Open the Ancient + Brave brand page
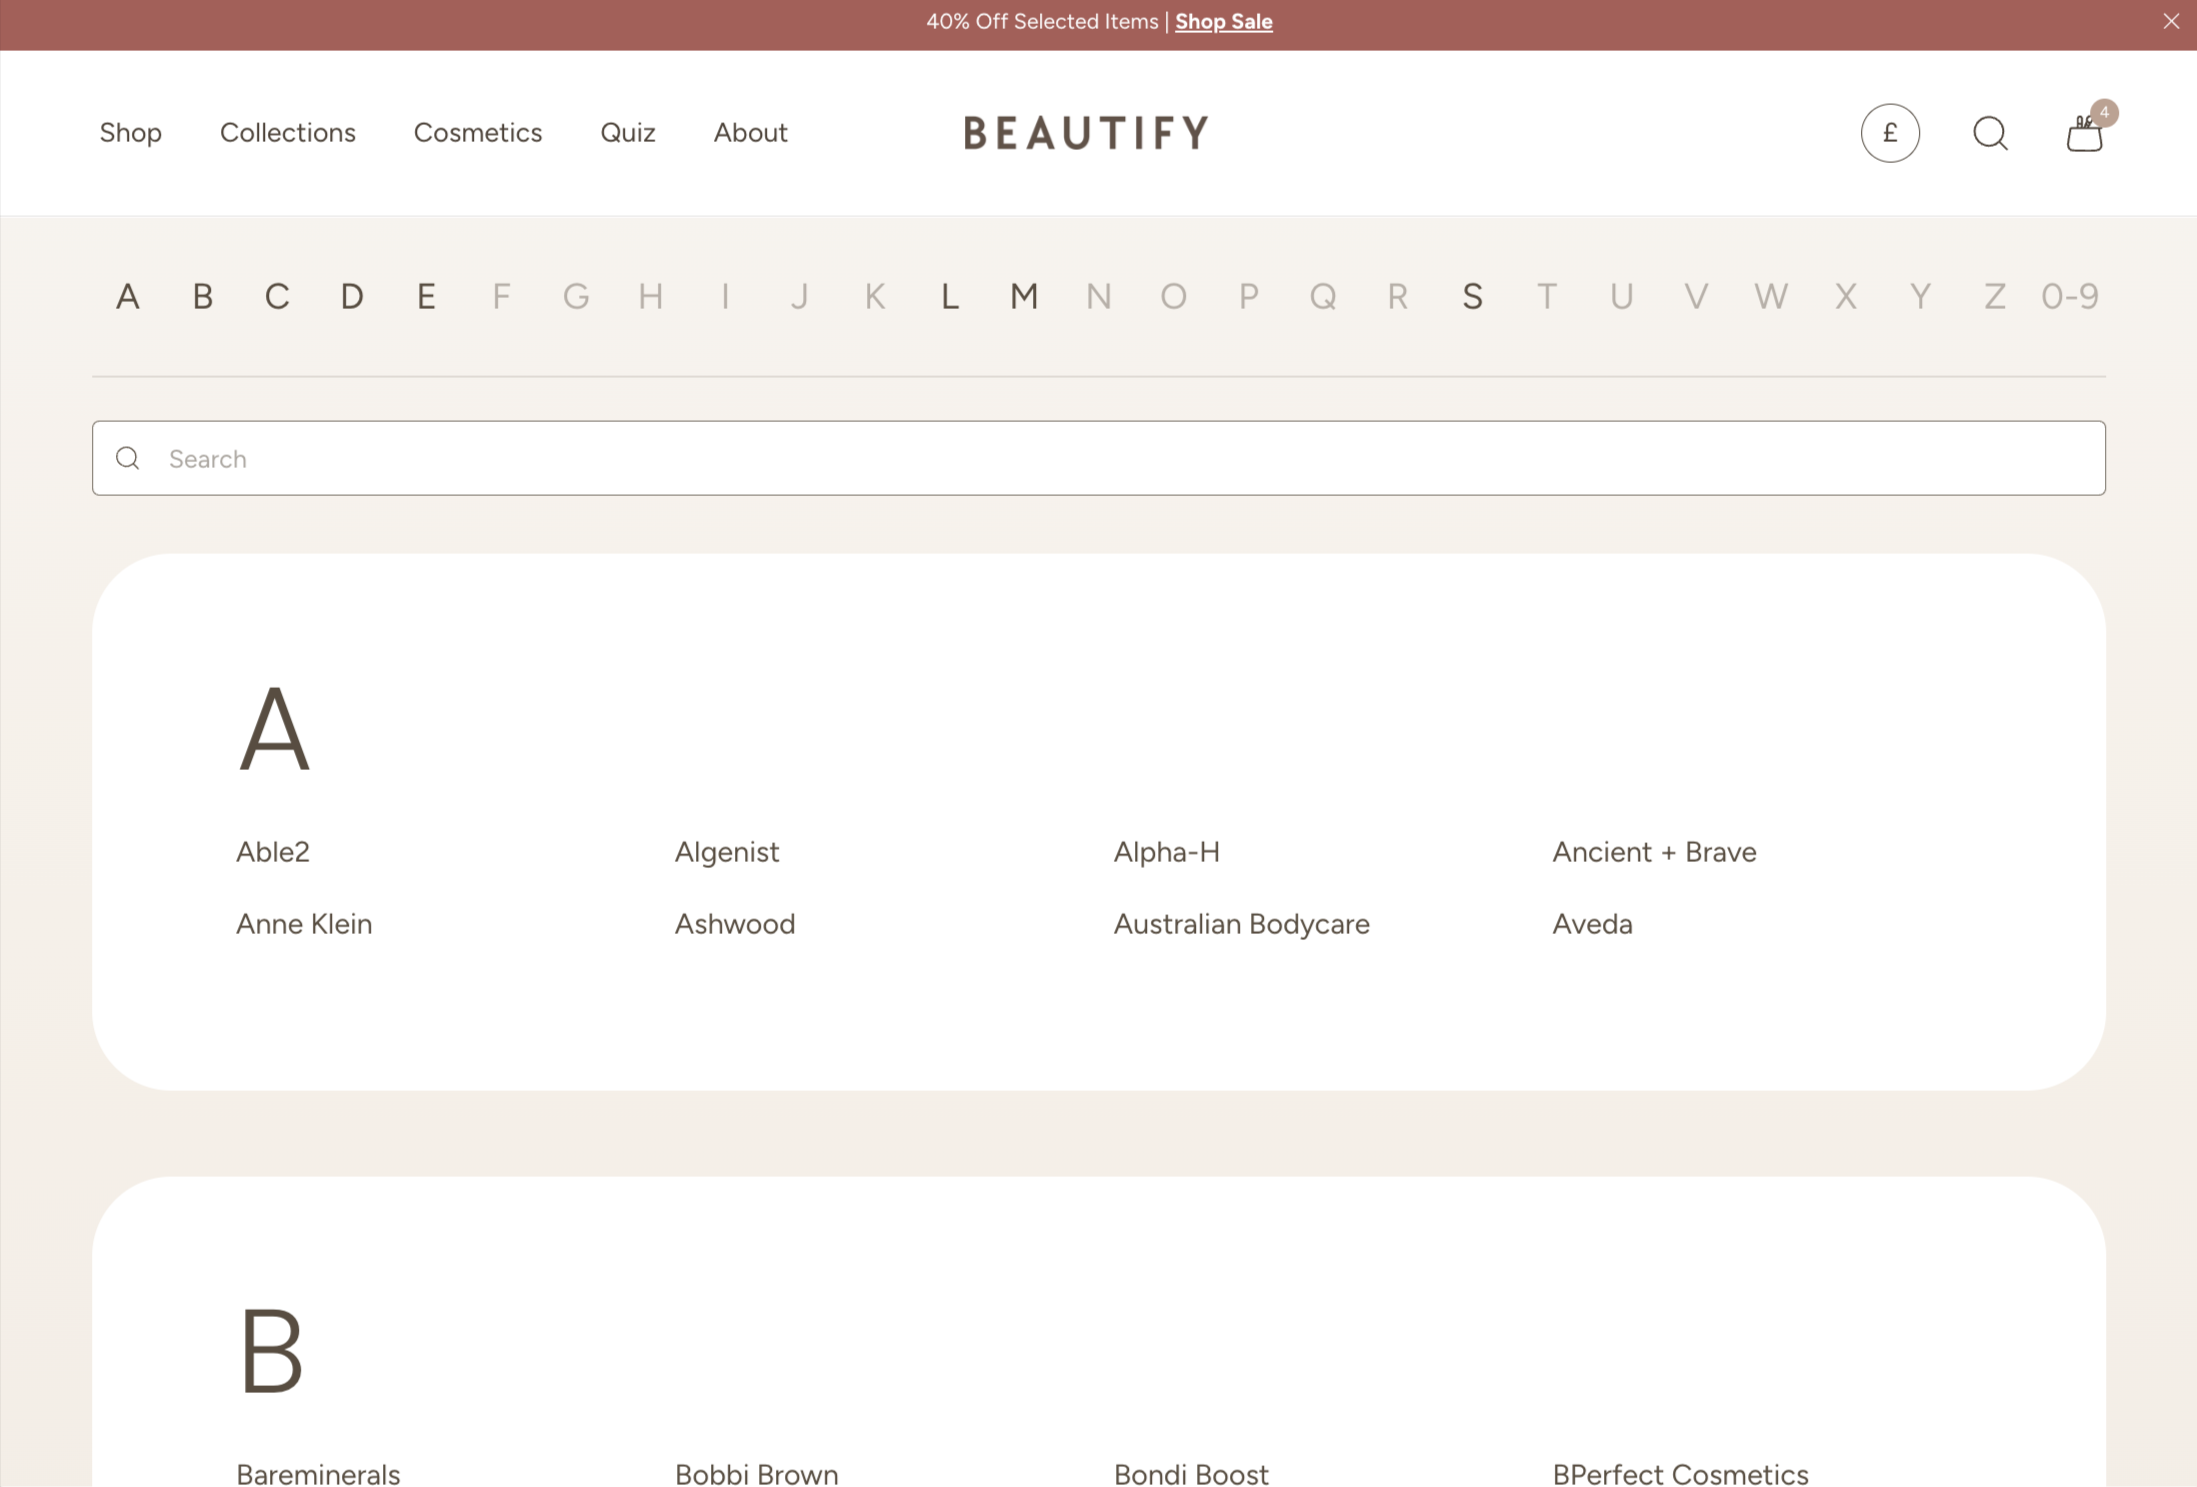This screenshot has width=2197, height=1487. coord(1655,852)
